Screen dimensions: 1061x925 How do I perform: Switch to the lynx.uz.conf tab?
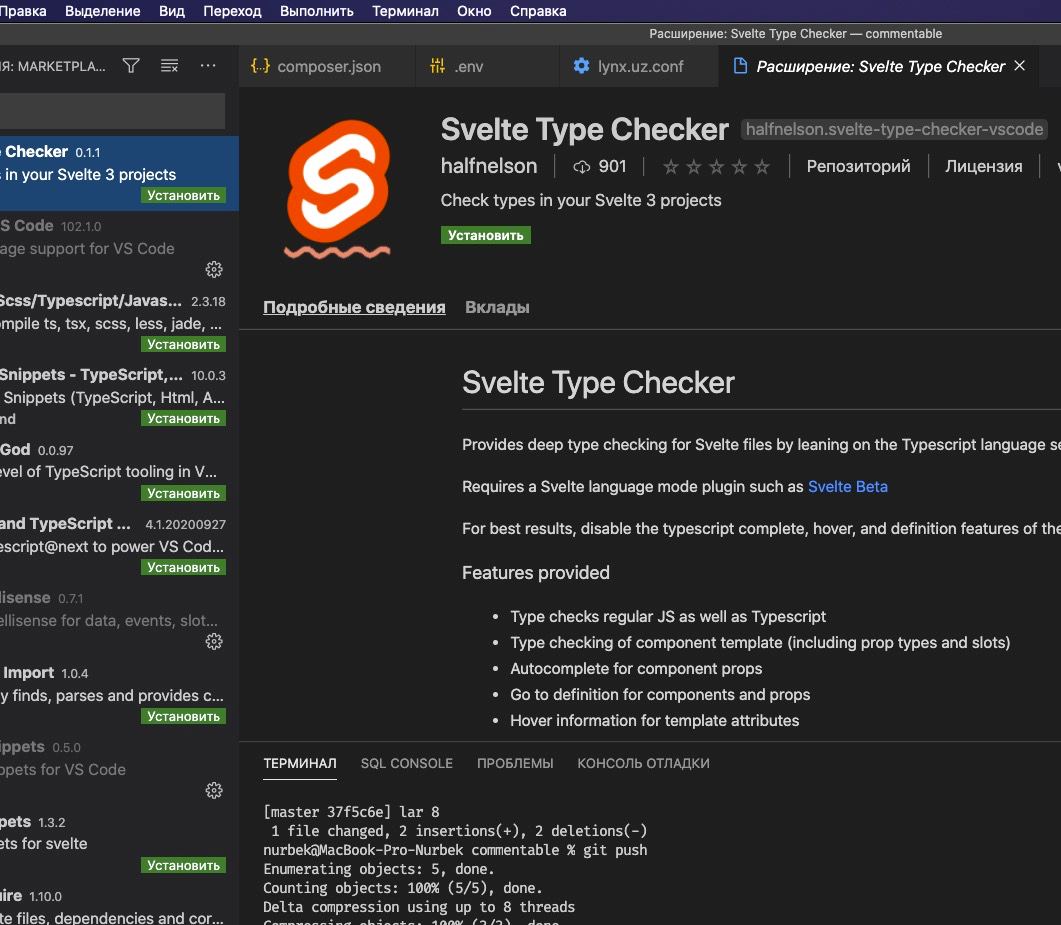coord(639,66)
